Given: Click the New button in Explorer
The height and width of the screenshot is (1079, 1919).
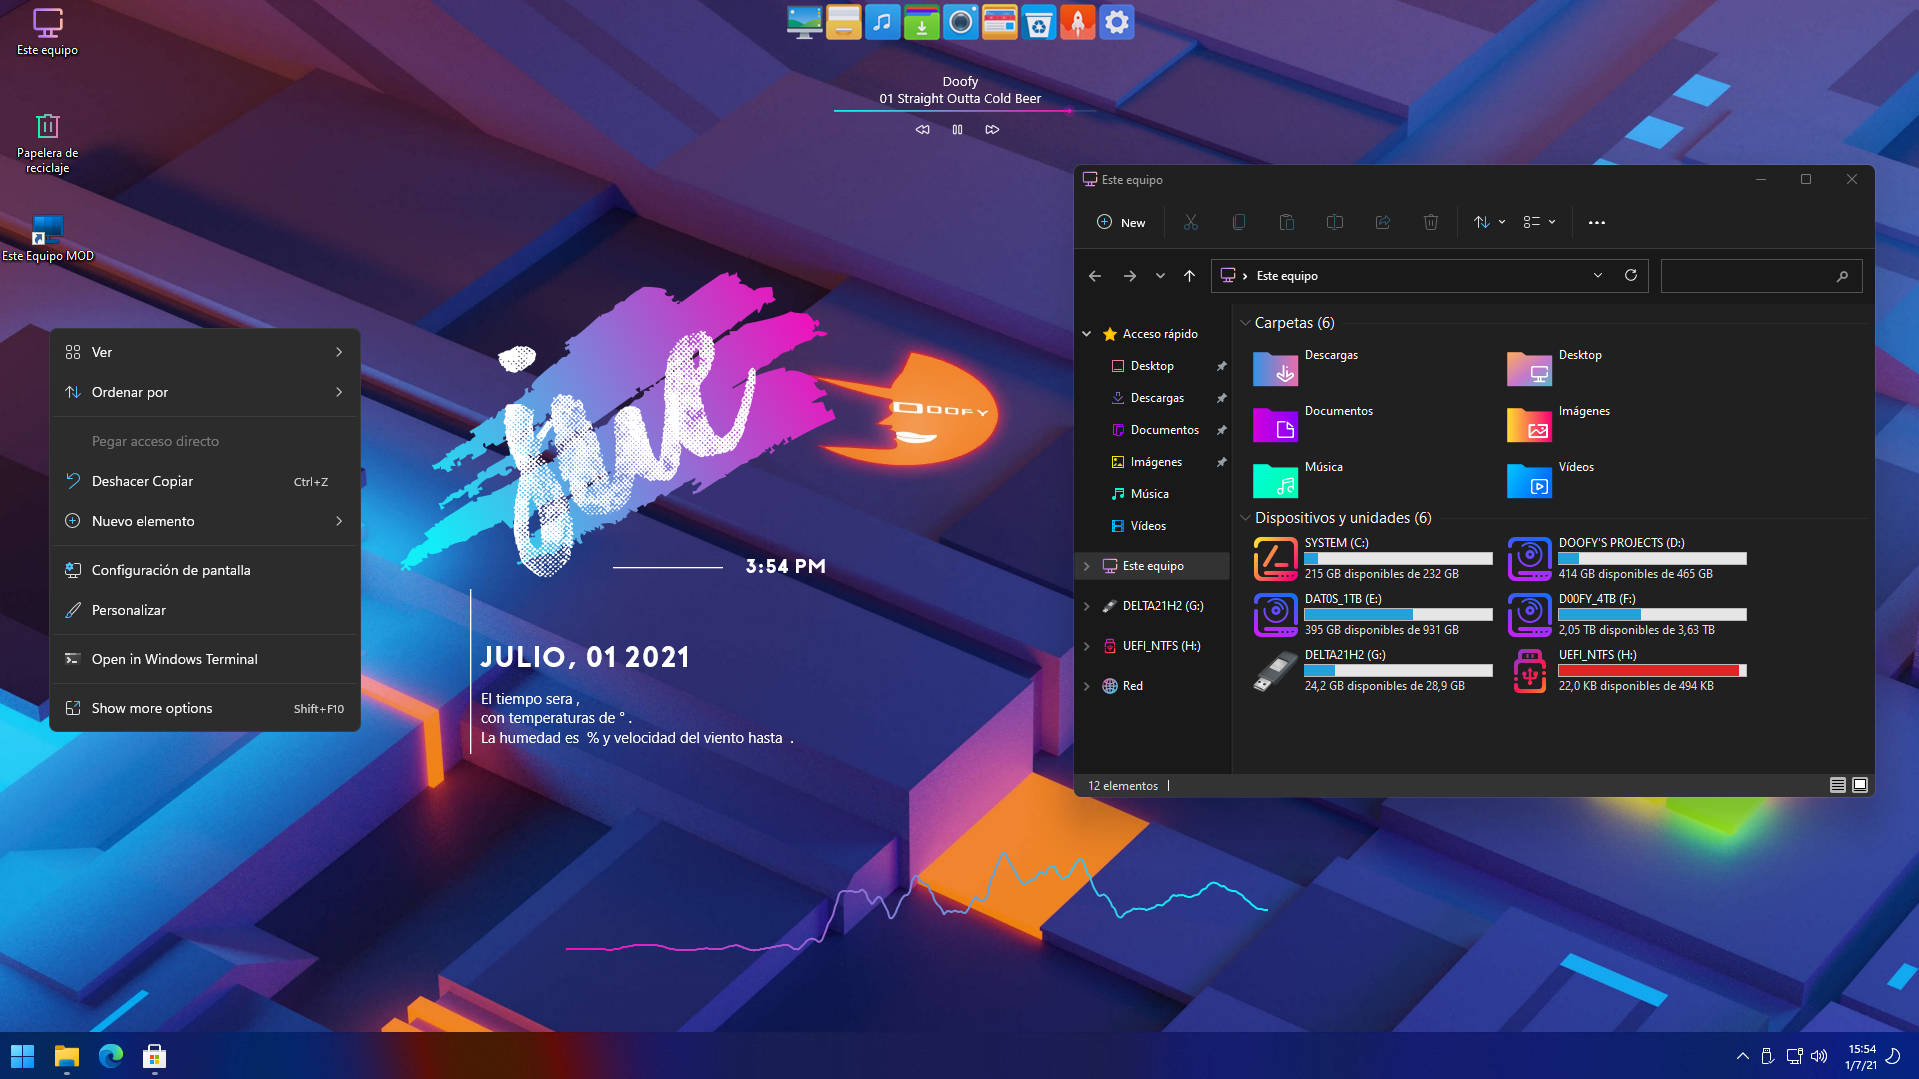Looking at the screenshot, I should pyautogui.click(x=1121, y=222).
